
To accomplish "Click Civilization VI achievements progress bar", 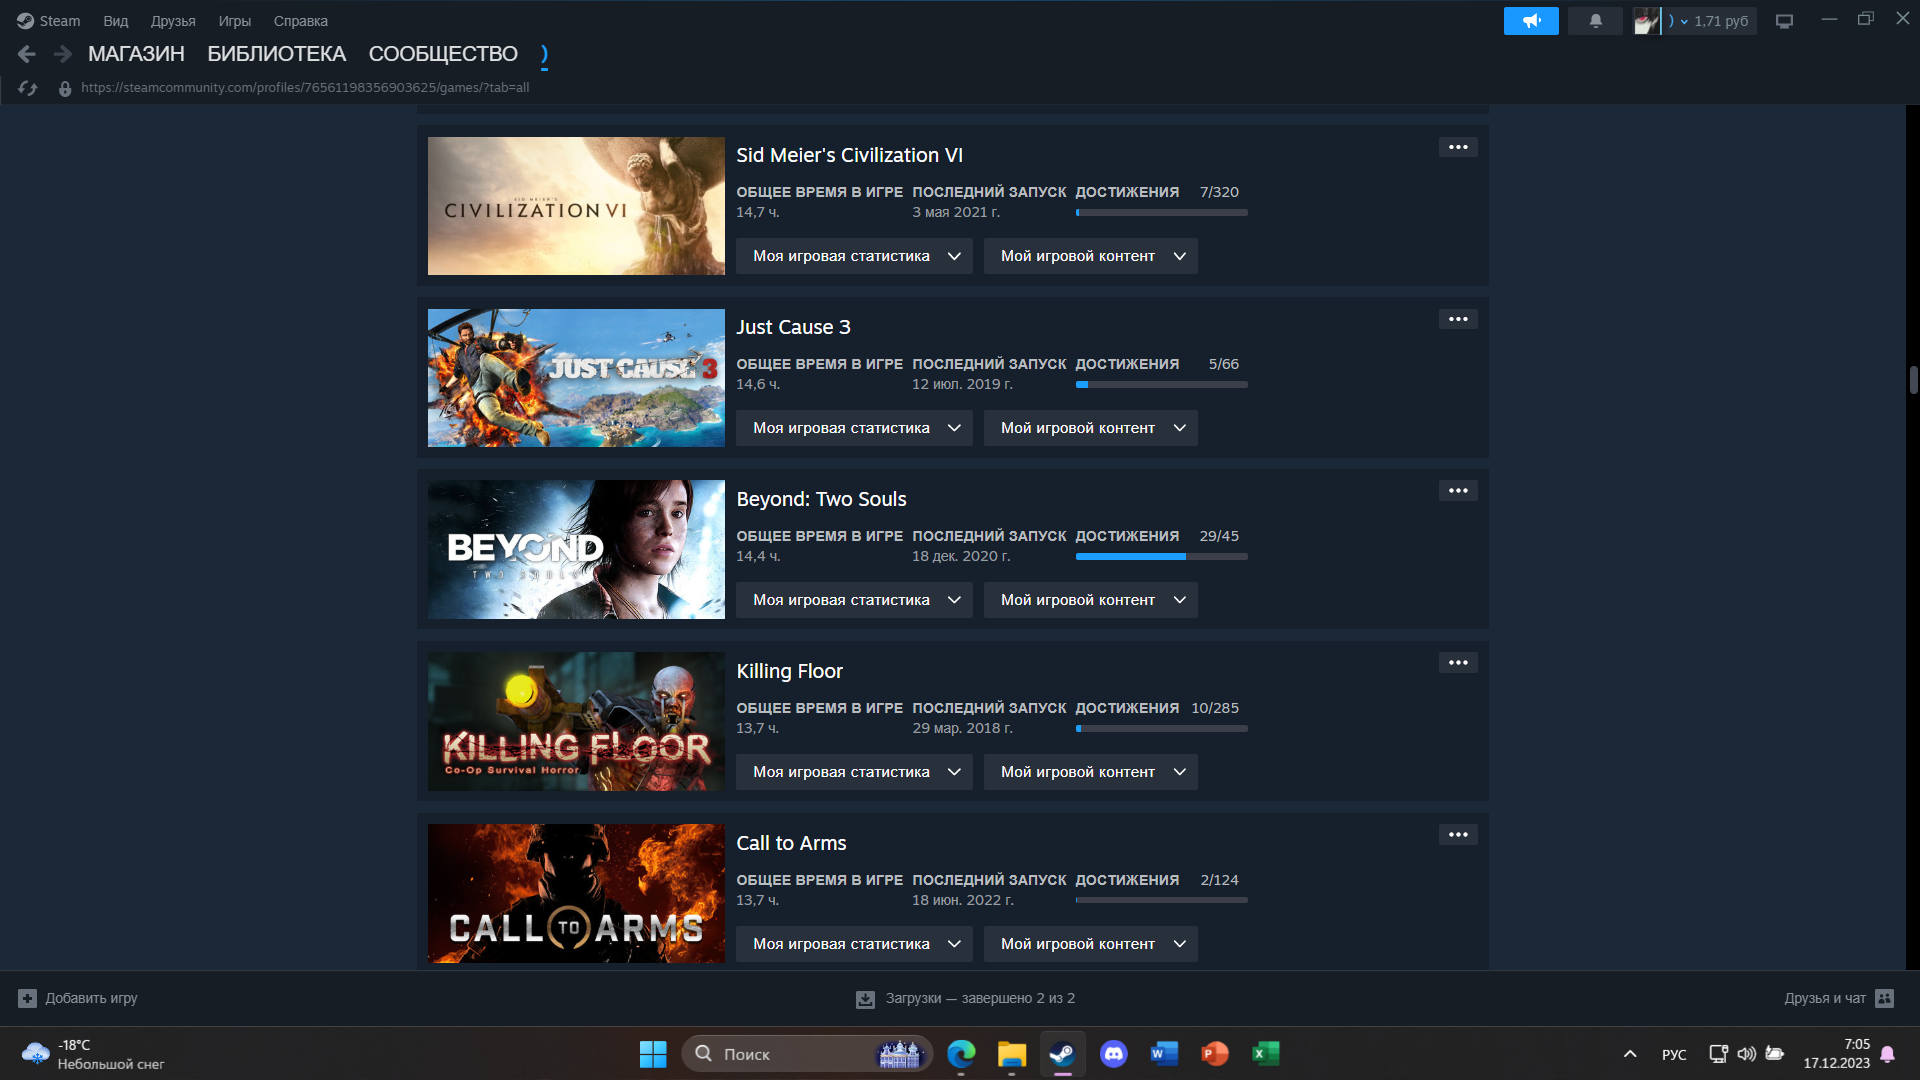I will pos(1161,212).
